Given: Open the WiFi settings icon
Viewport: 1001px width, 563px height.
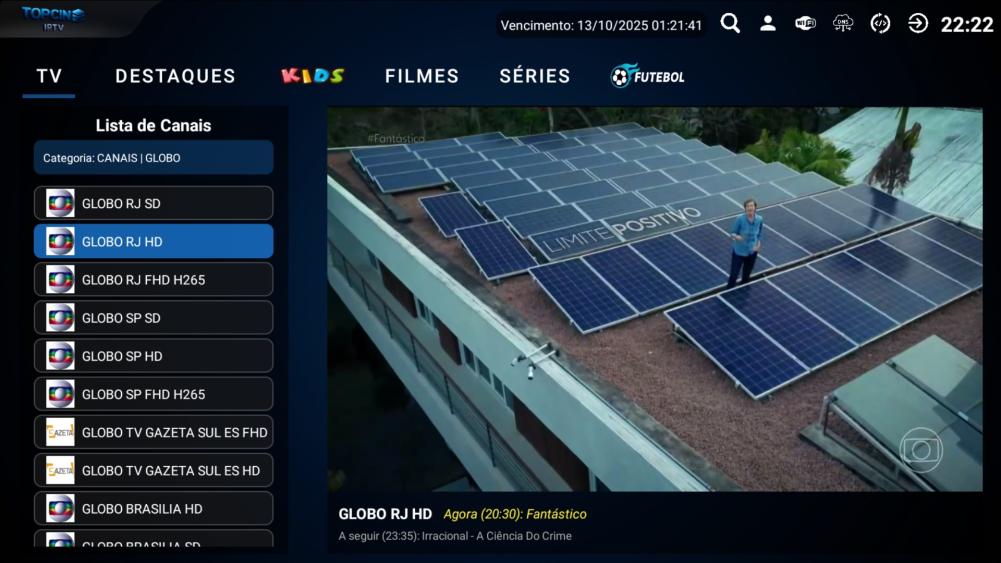Looking at the screenshot, I should click(805, 24).
